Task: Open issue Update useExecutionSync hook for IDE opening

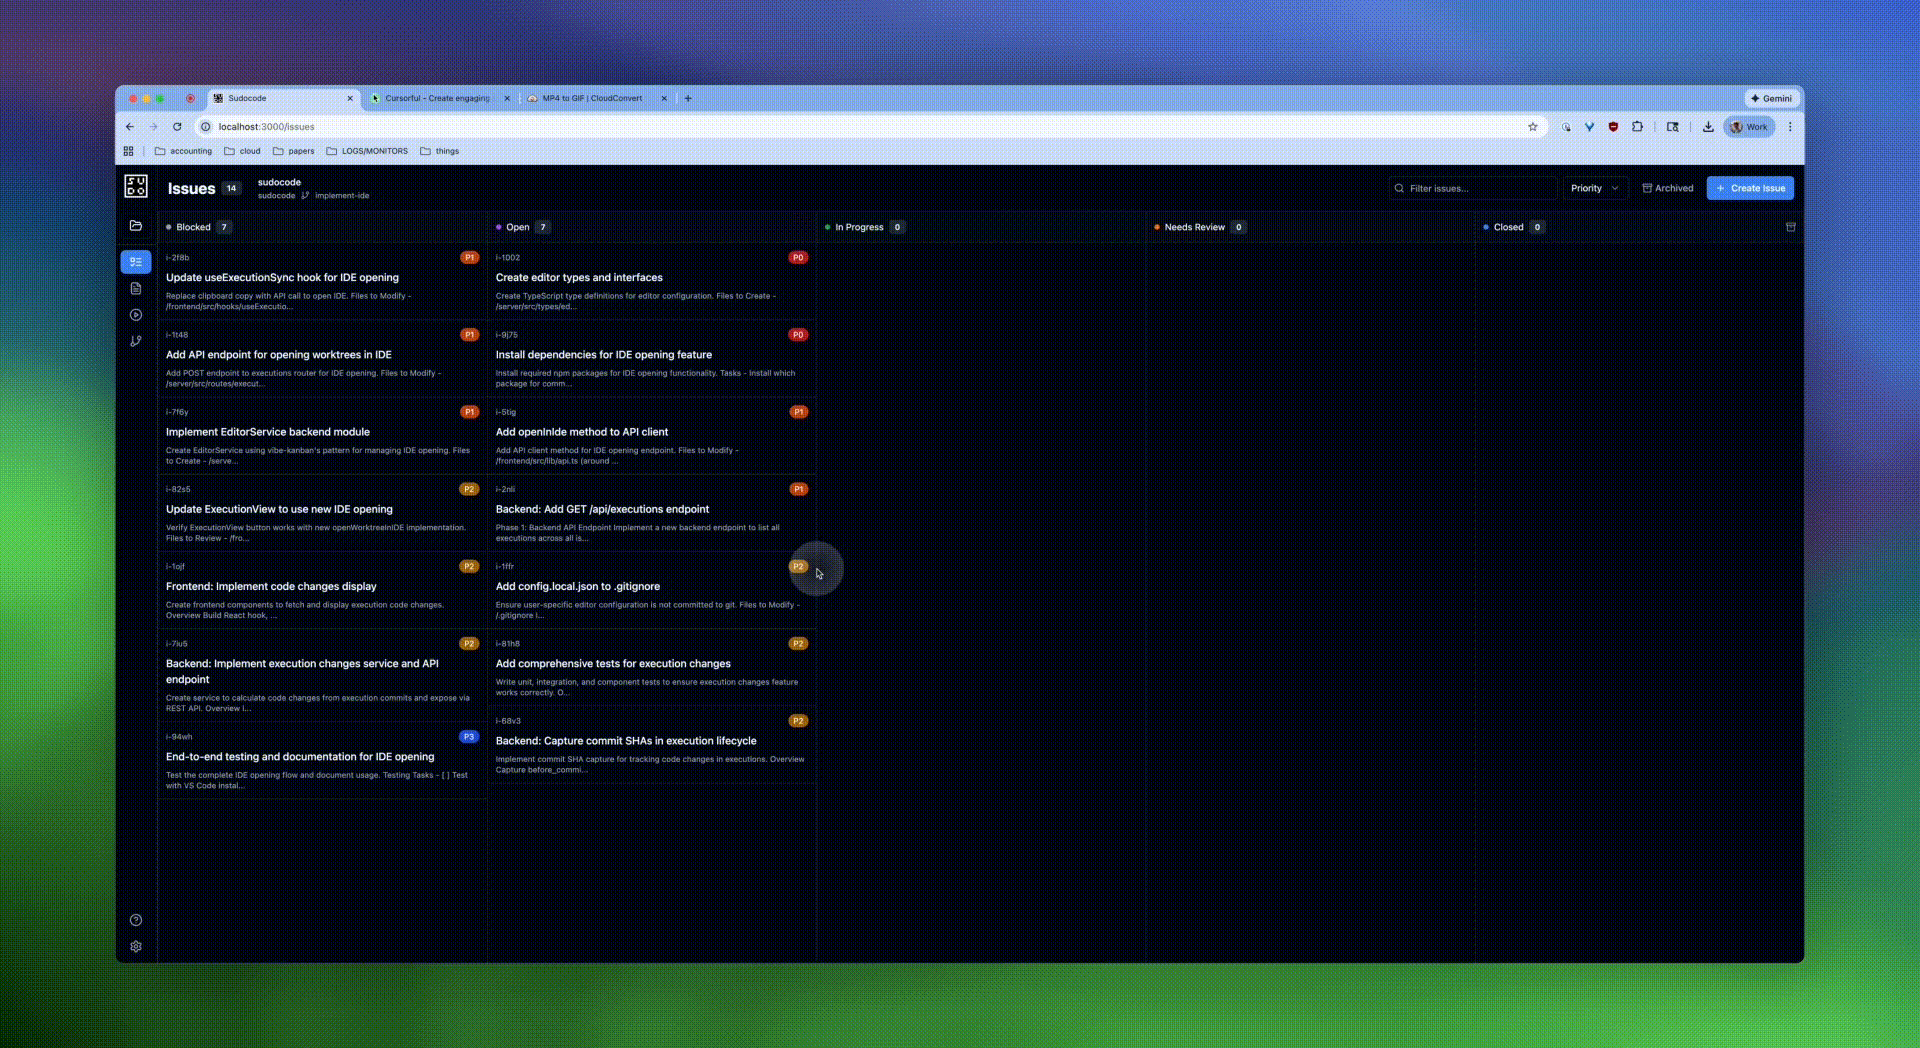Action: point(322,281)
